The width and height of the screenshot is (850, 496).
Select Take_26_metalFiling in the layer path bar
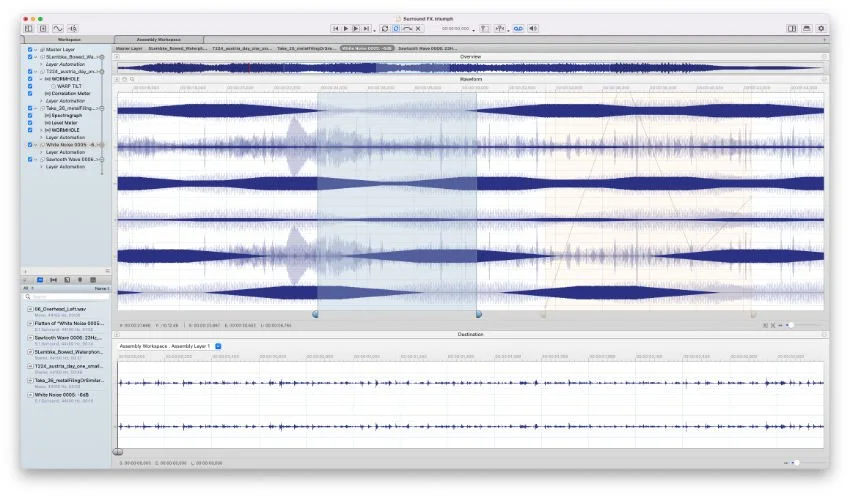click(x=306, y=48)
